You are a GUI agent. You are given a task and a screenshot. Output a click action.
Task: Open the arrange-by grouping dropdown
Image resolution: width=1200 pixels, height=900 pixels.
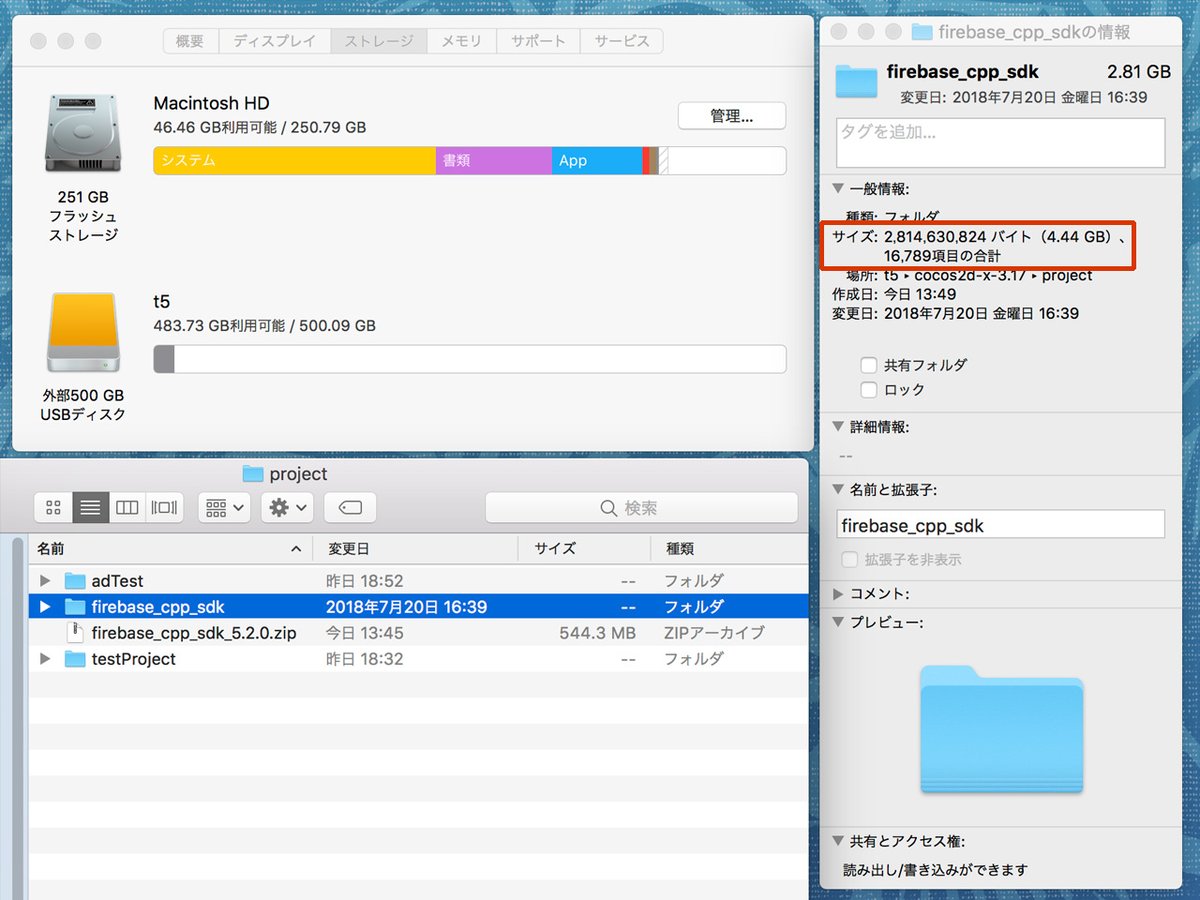click(x=224, y=508)
